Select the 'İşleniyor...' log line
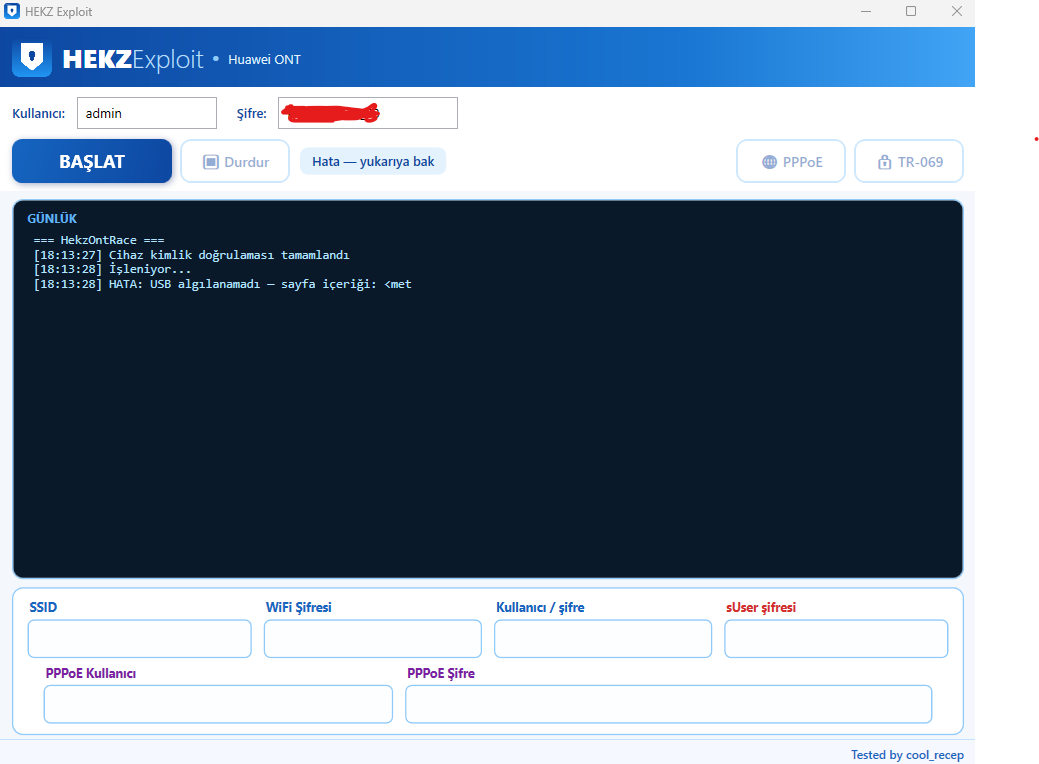This screenshot has width=1039, height=764. point(112,270)
